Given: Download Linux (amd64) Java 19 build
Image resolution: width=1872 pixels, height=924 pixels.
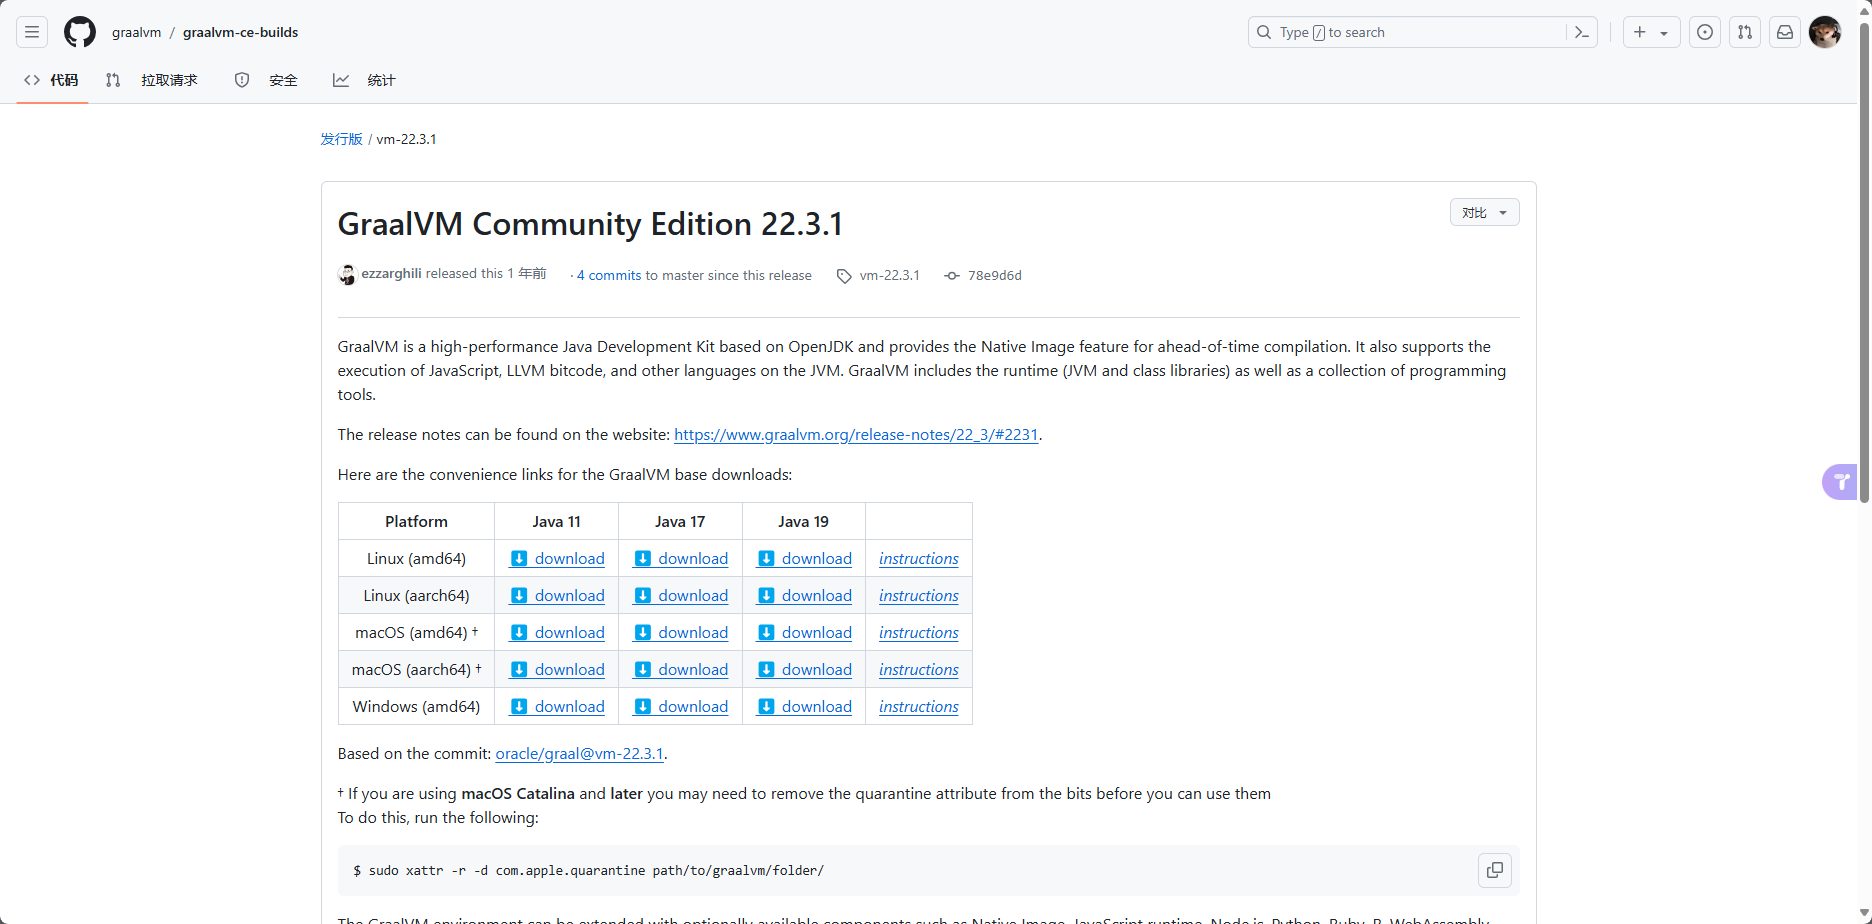Looking at the screenshot, I should coord(804,559).
